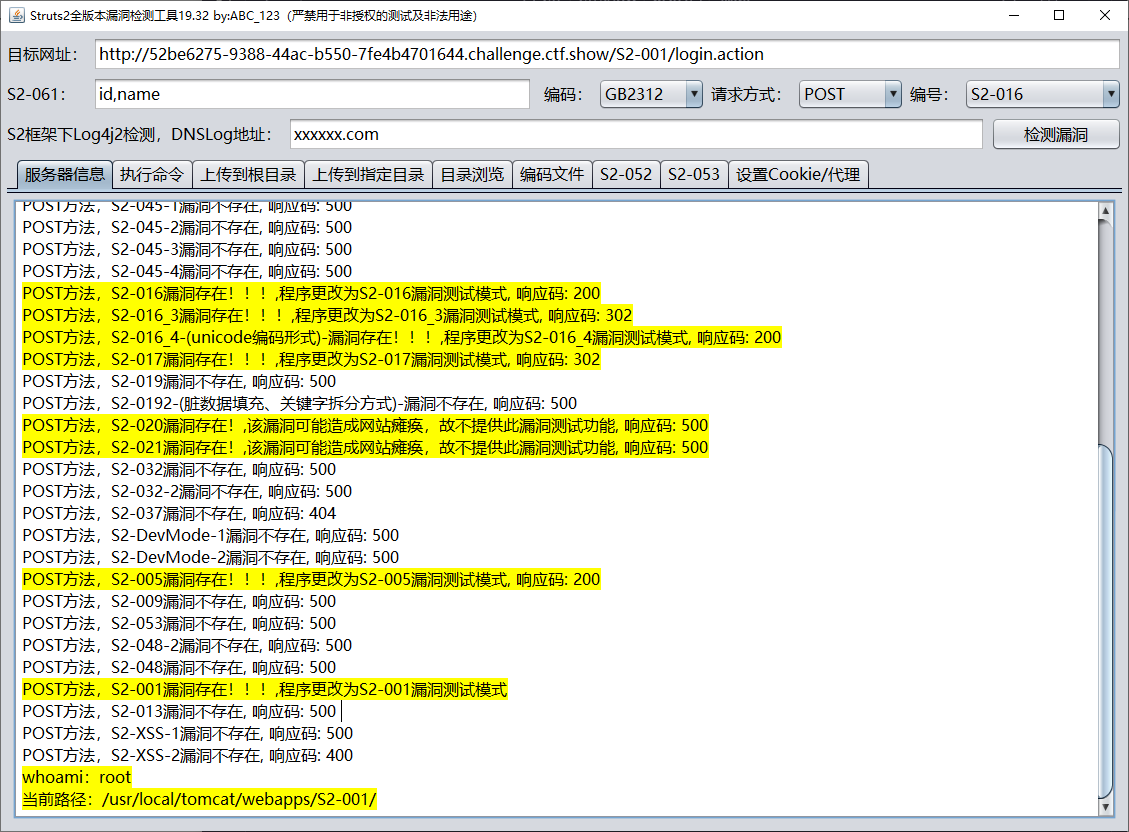Screen dimensions: 1129x832
Task: Close the Struts2 tool window
Action: [1105, 15]
